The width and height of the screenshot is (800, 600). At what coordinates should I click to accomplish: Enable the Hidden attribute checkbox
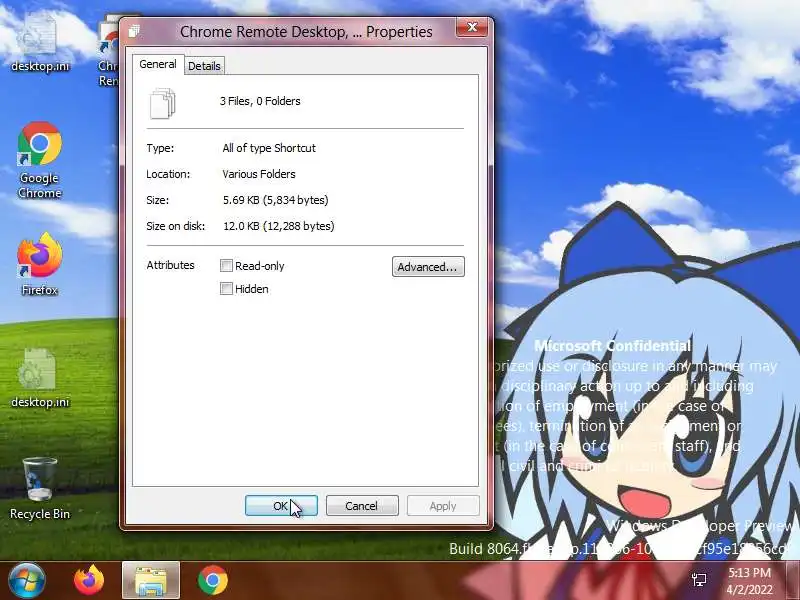click(x=226, y=288)
